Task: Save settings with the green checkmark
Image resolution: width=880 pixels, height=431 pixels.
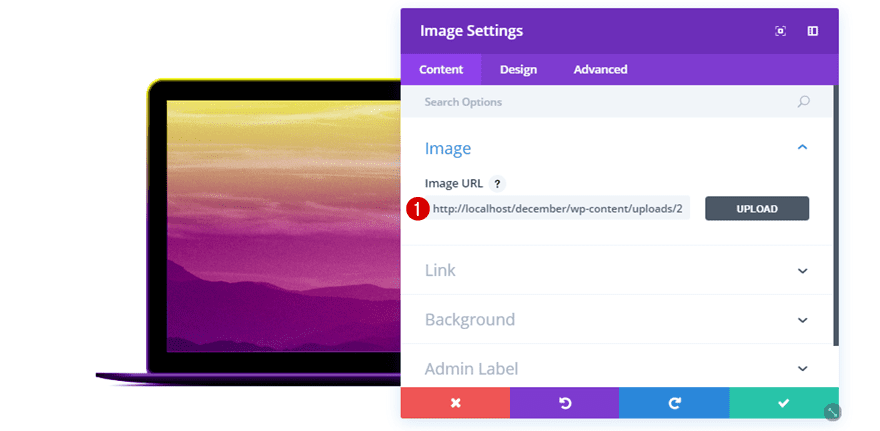Action: point(783,403)
